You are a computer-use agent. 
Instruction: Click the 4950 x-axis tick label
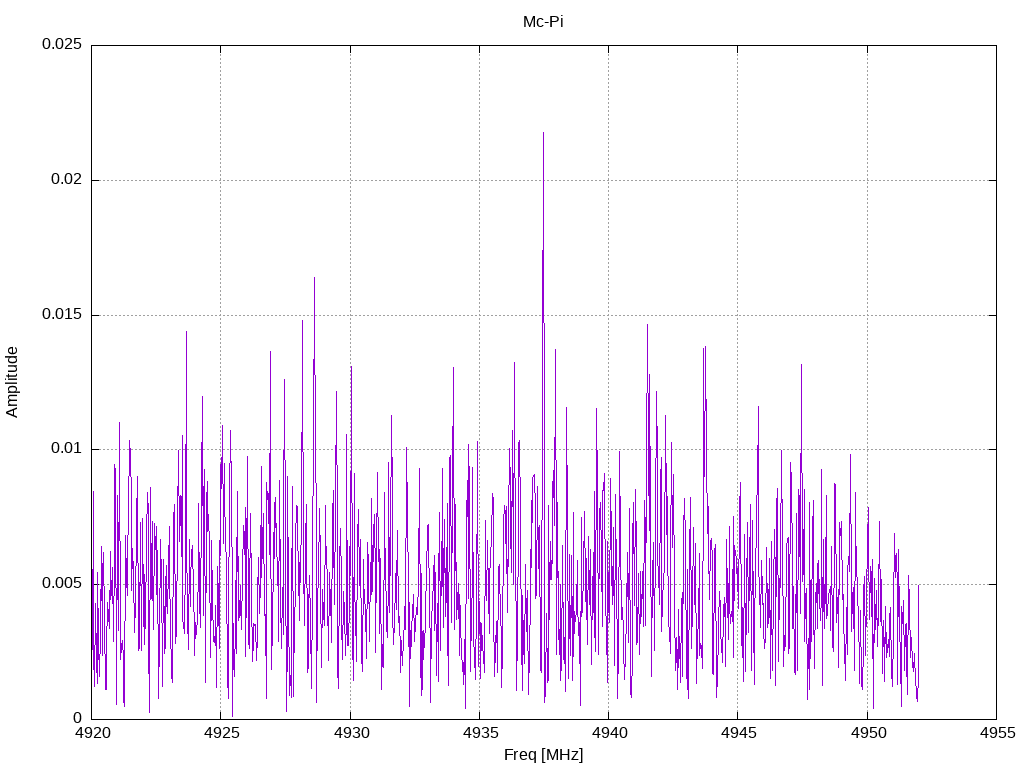867,733
